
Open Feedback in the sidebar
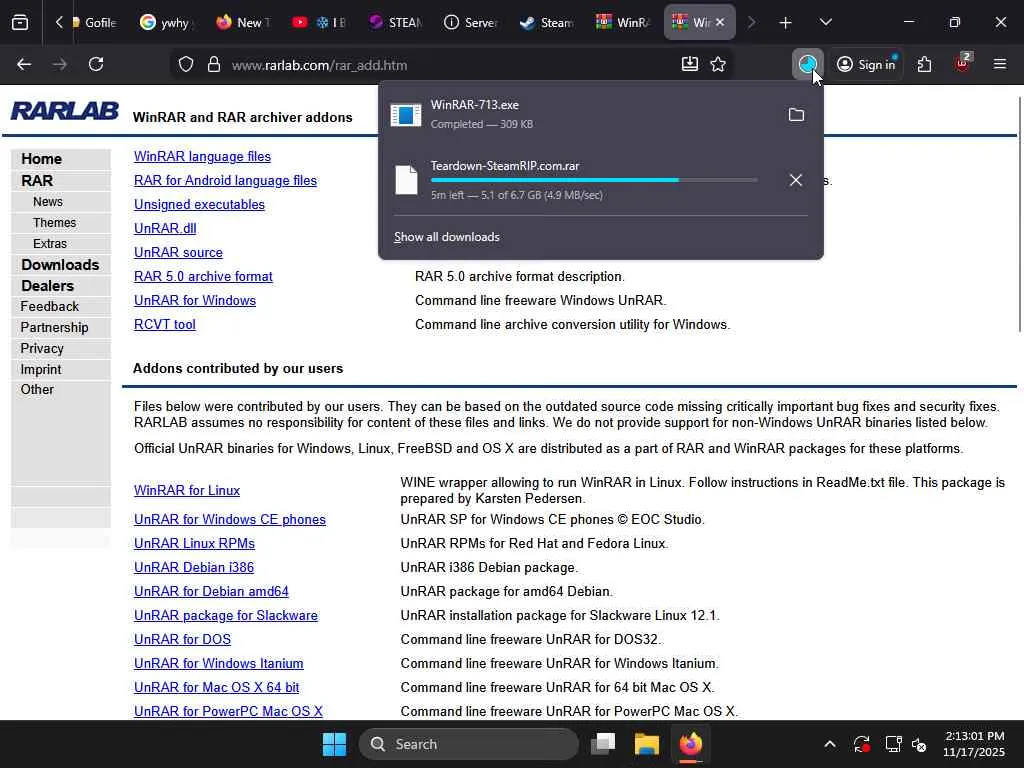pos(49,306)
